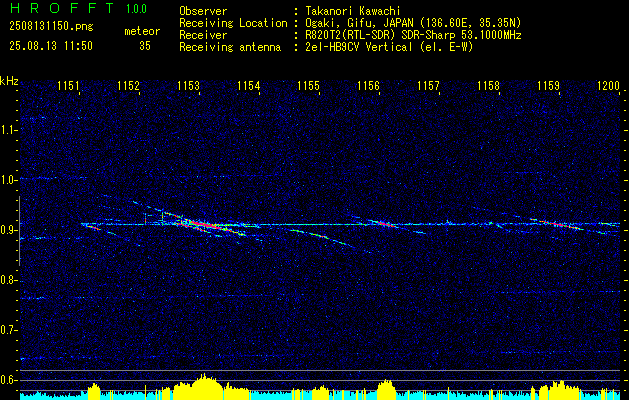
Task: Click time marker 1155
Action: tap(308, 85)
